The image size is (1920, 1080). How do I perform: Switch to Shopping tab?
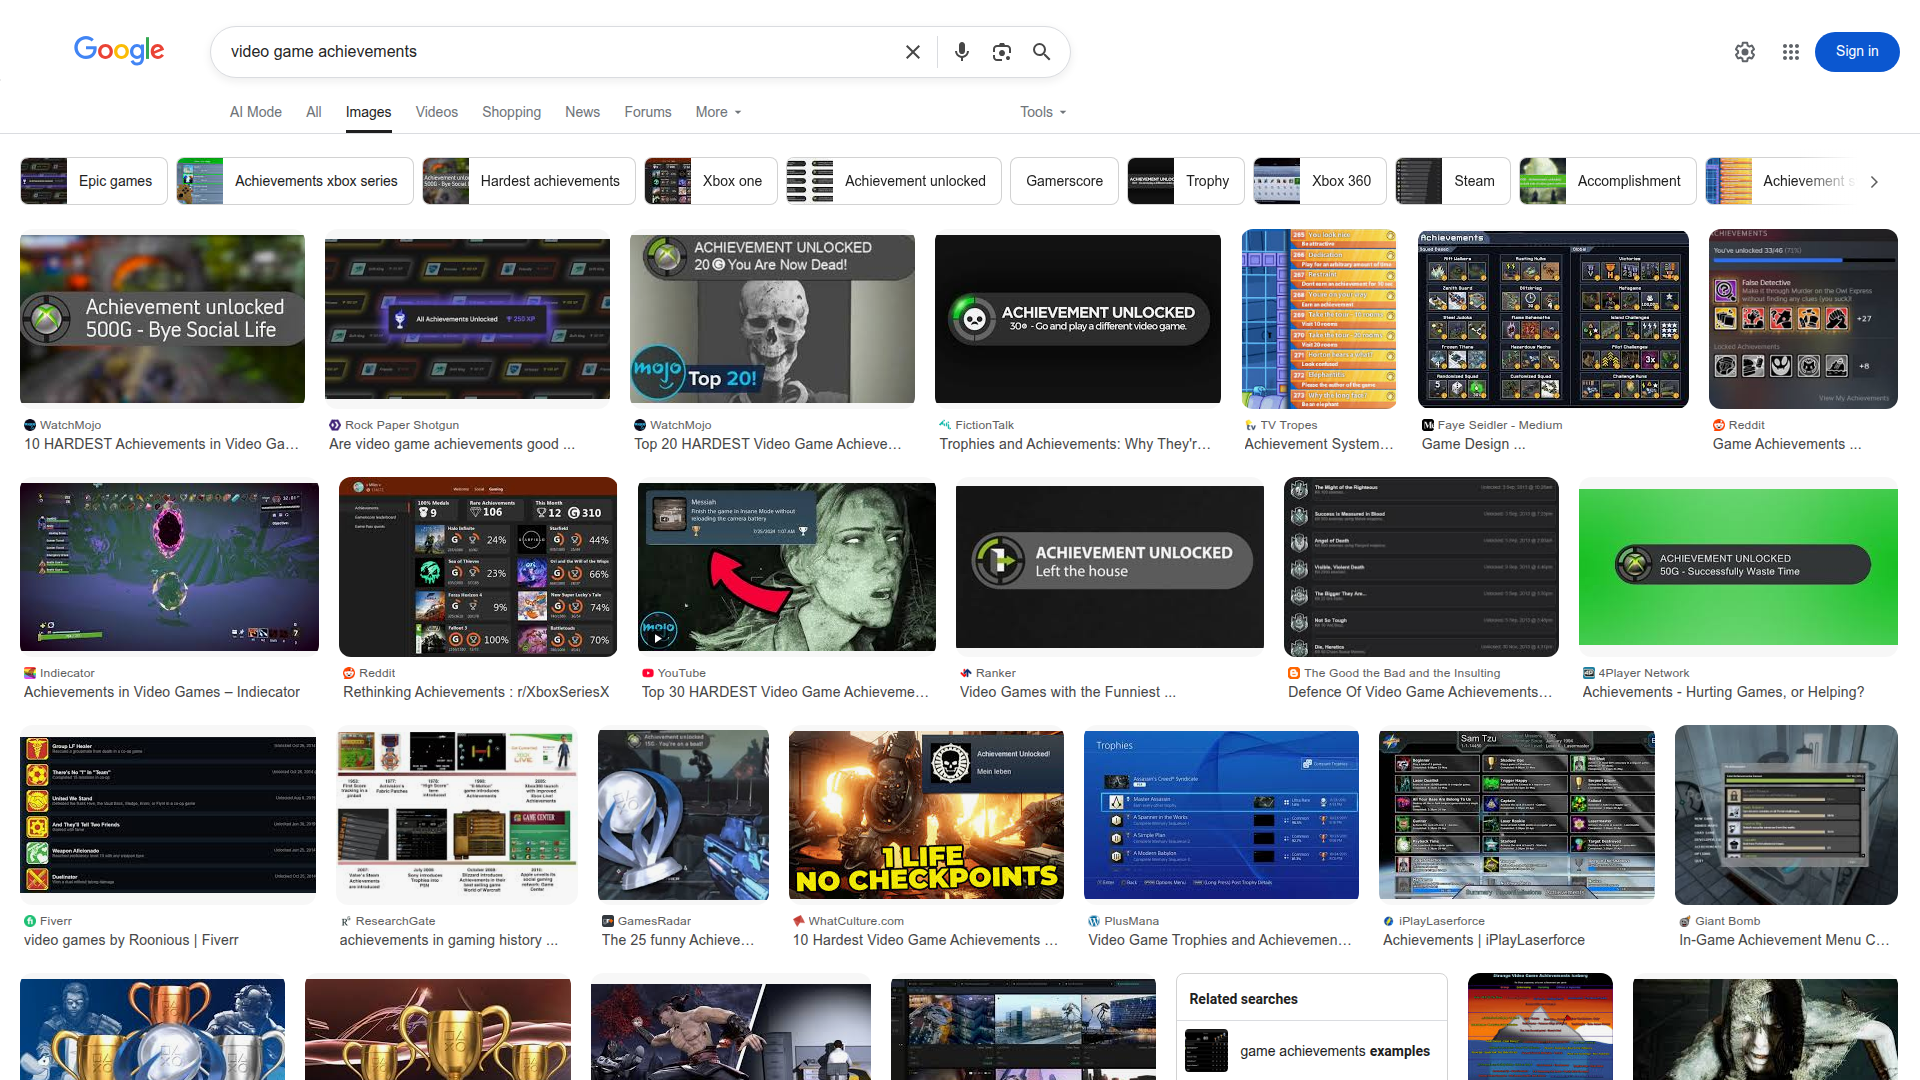511,112
